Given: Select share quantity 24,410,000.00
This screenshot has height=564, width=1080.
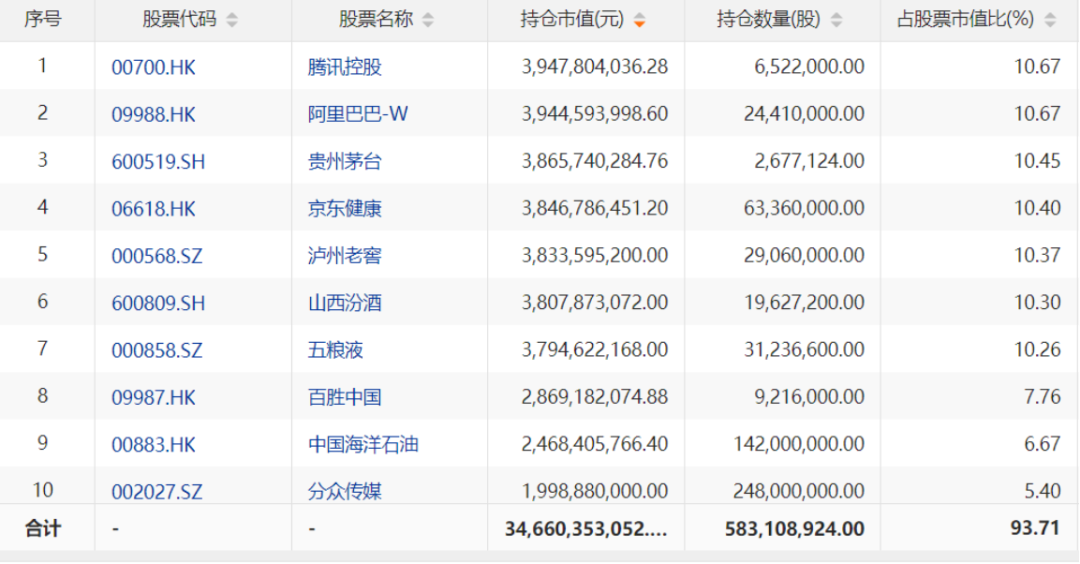Looking at the screenshot, I should (x=804, y=114).
